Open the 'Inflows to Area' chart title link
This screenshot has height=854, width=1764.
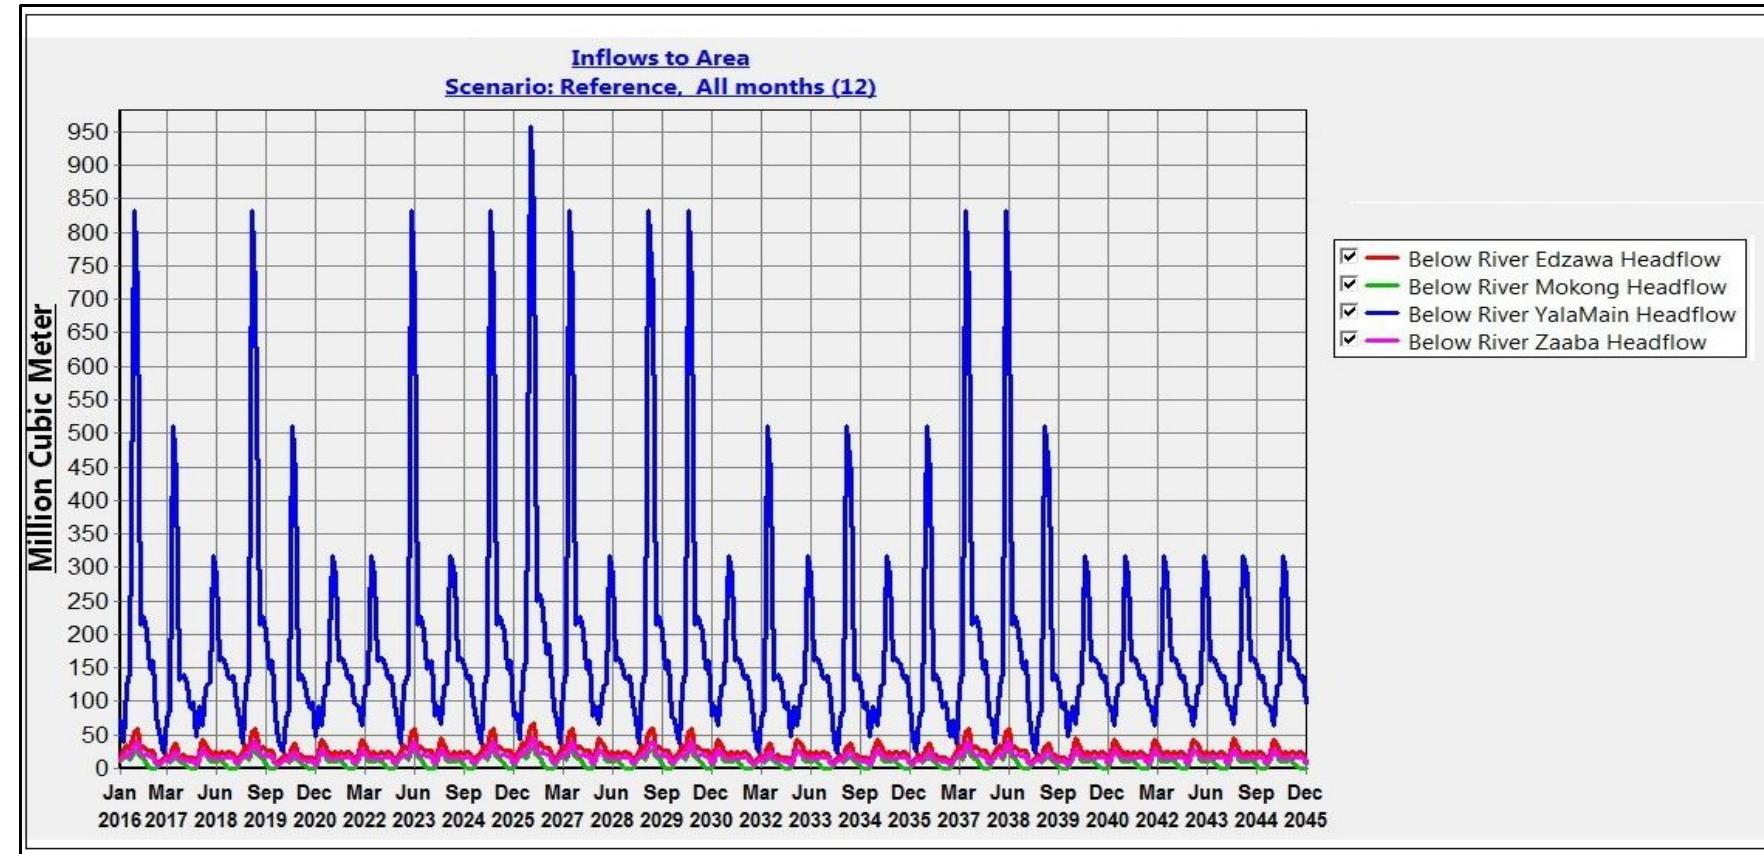(660, 58)
